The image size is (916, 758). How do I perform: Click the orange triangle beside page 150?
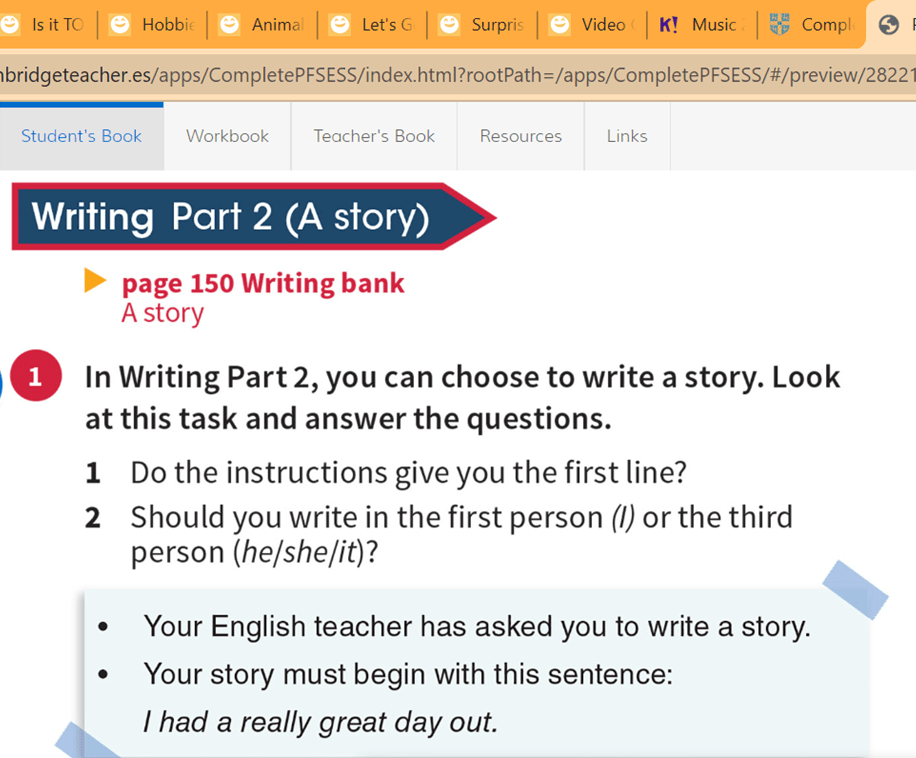tap(95, 282)
